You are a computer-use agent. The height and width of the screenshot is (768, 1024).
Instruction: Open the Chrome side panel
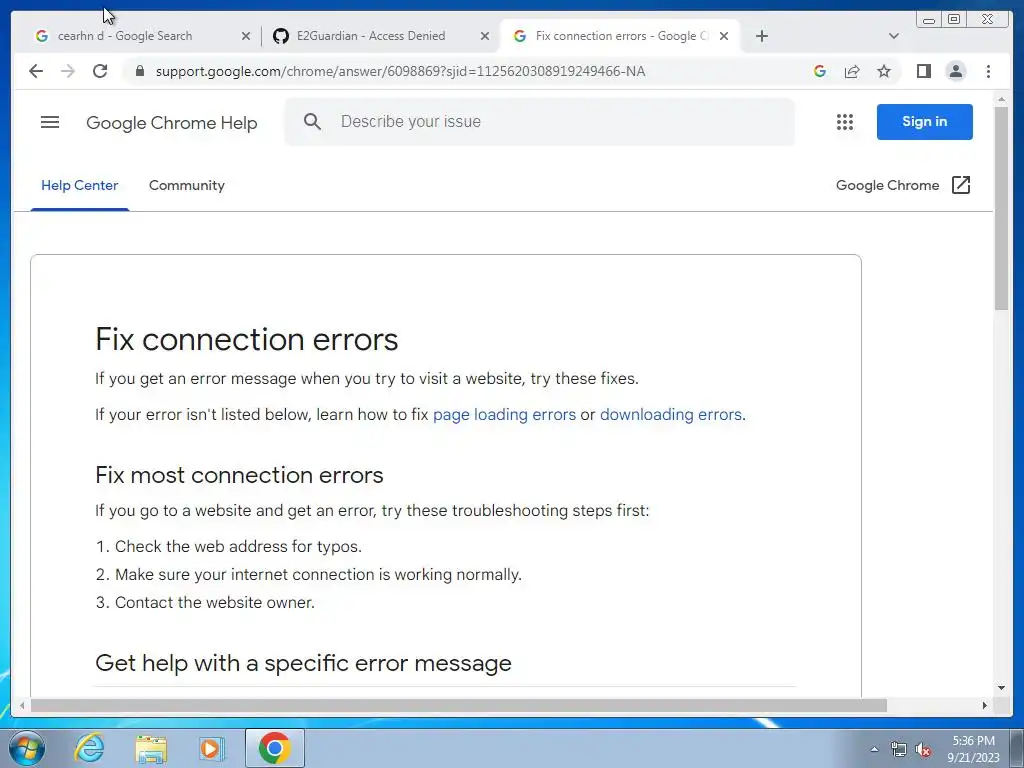pyautogui.click(x=923, y=71)
